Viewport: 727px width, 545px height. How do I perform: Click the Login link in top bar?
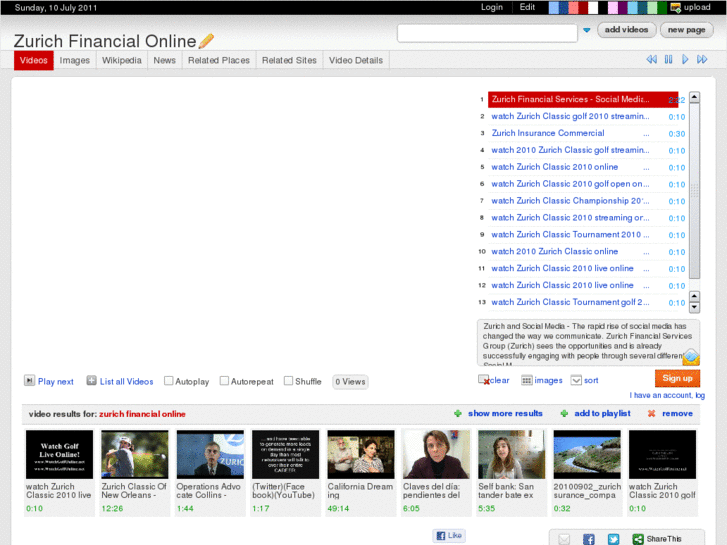point(492,7)
